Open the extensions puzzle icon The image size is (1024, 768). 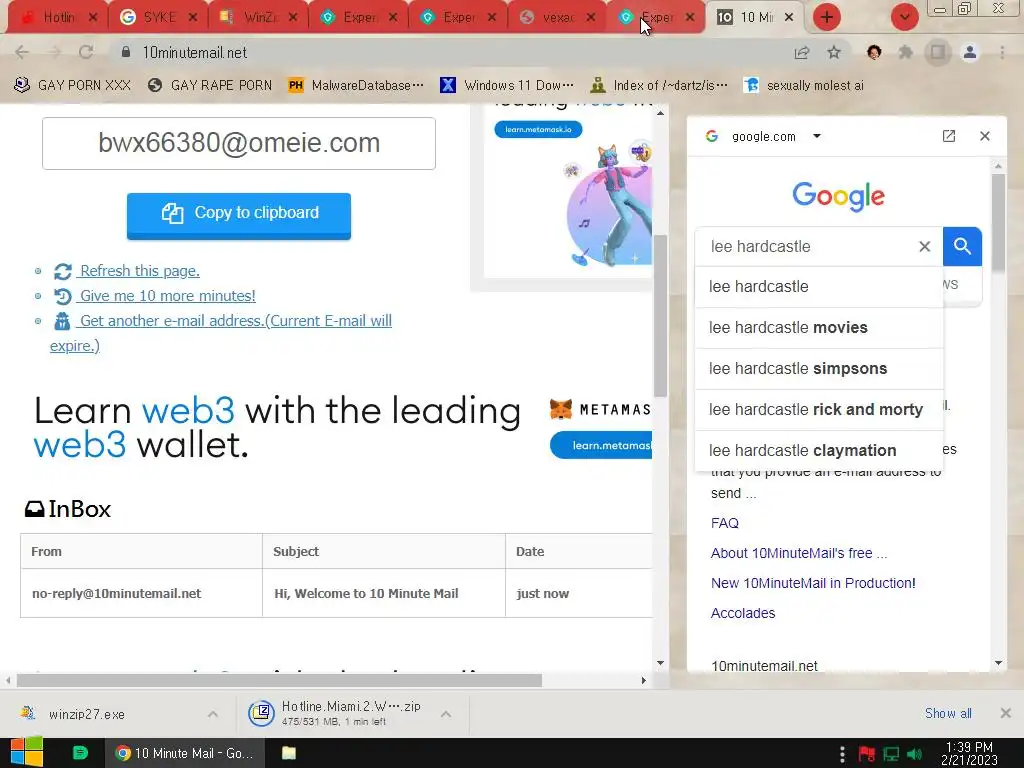pos(906,52)
